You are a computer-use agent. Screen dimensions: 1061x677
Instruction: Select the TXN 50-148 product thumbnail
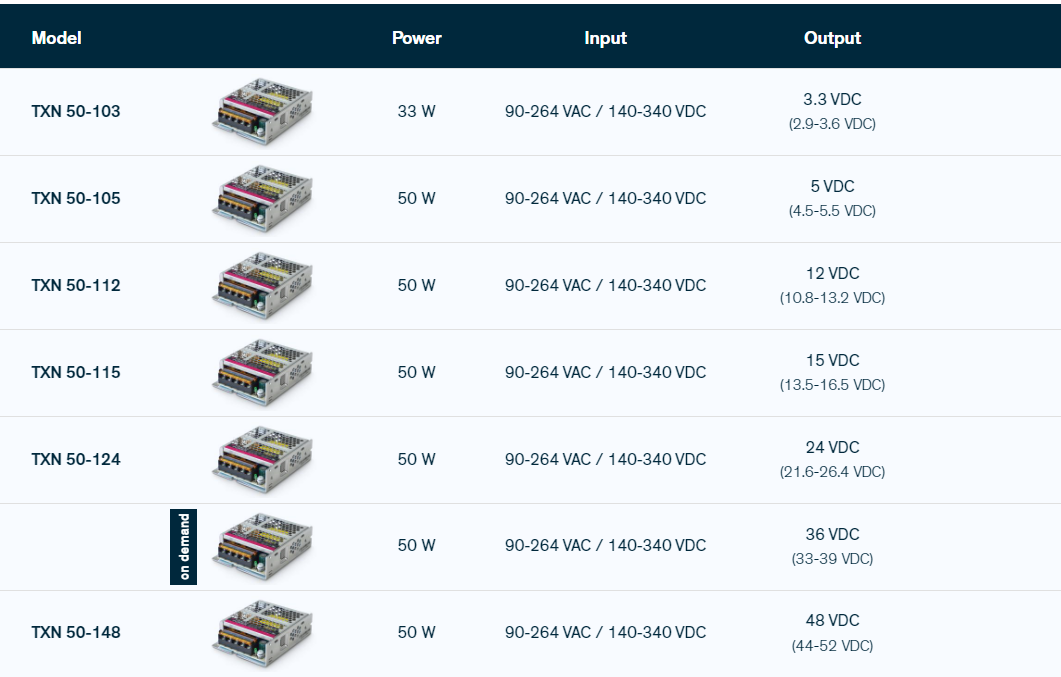262,633
